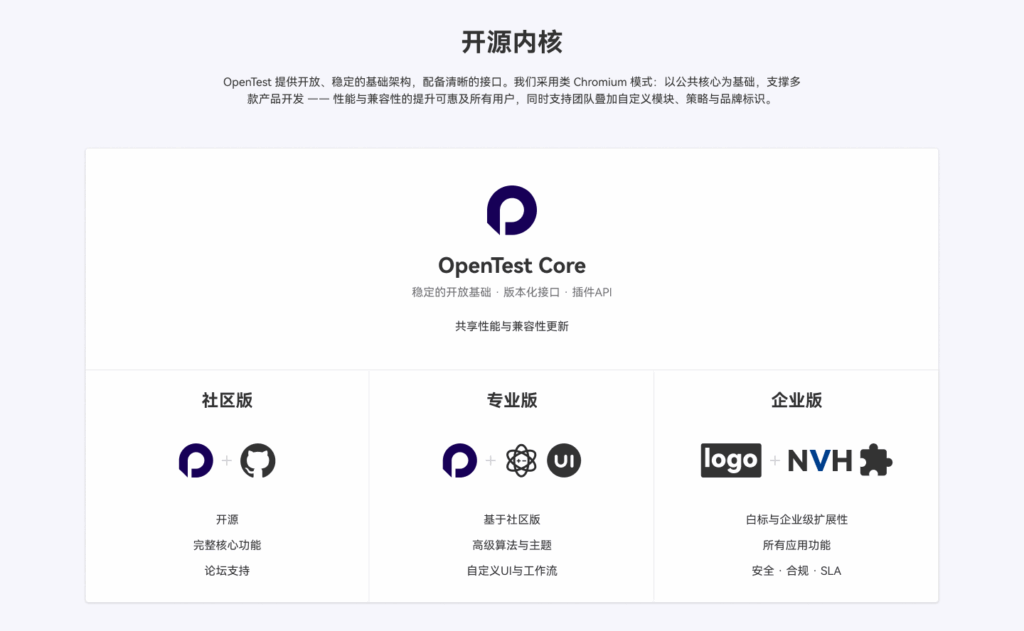The image size is (1024, 631).
Task: Select the 安全 · 合规 · SLA line
Action: click(x=796, y=570)
